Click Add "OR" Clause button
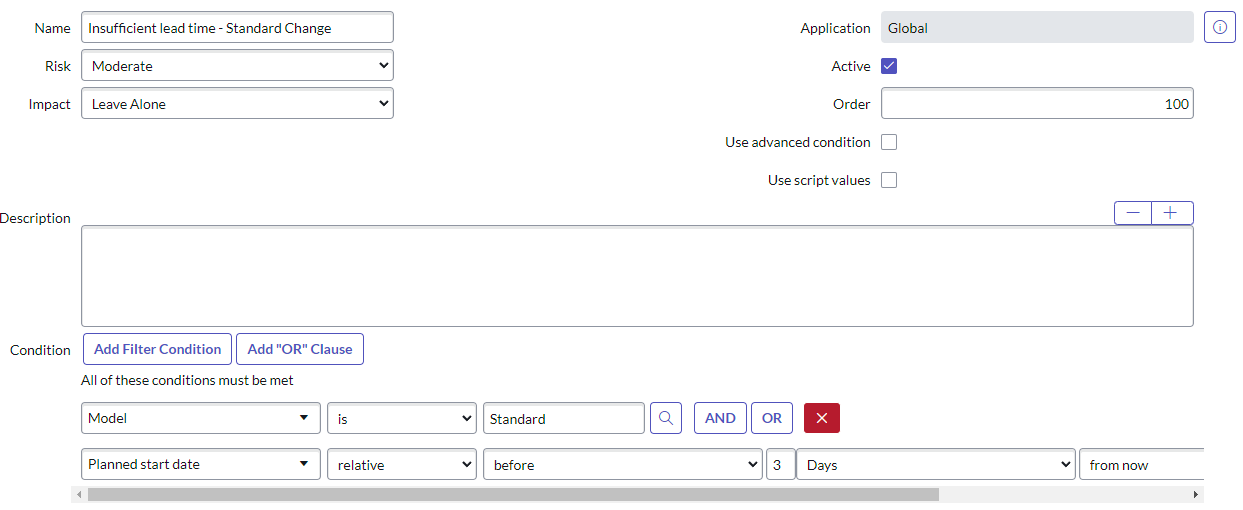1243x510 pixels. tap(300, 349)
